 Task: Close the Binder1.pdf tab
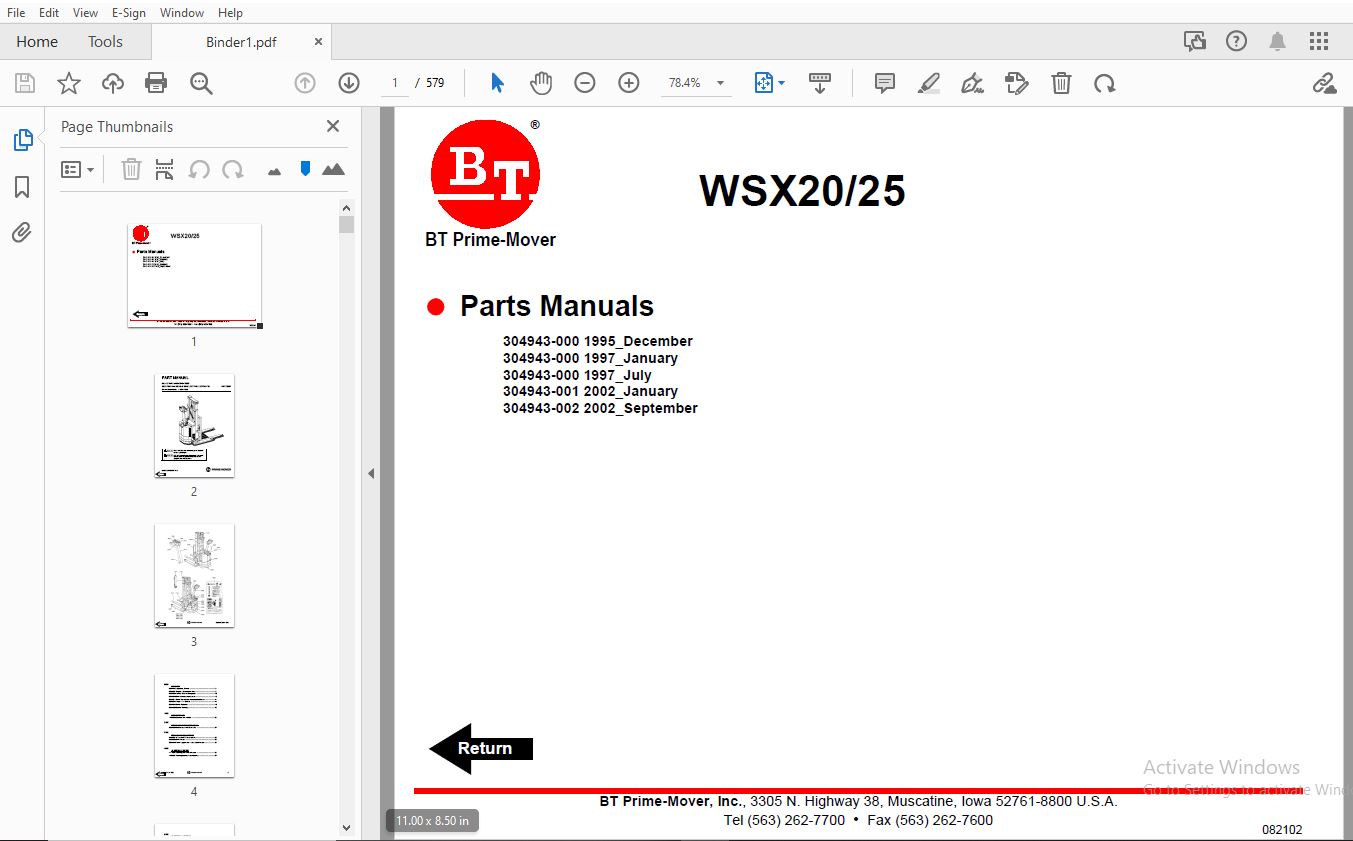point(318,42)
